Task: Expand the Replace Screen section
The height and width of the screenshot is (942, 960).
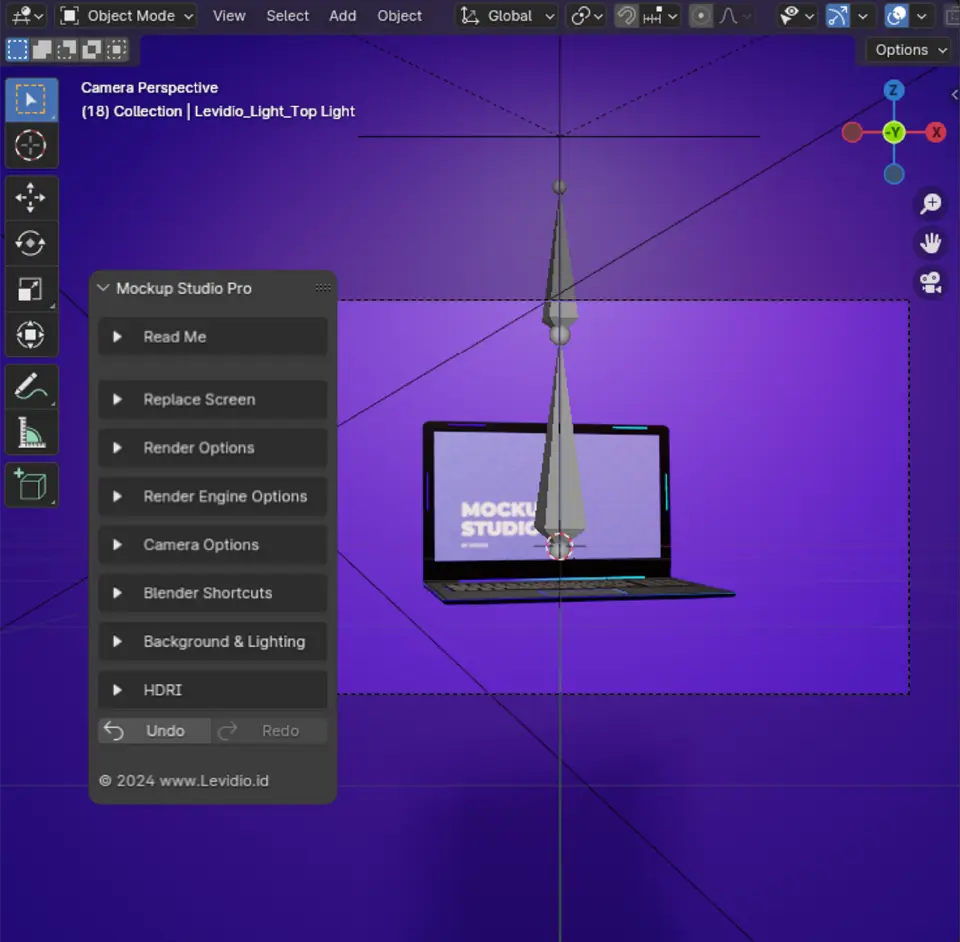Action: coord(212,400)
